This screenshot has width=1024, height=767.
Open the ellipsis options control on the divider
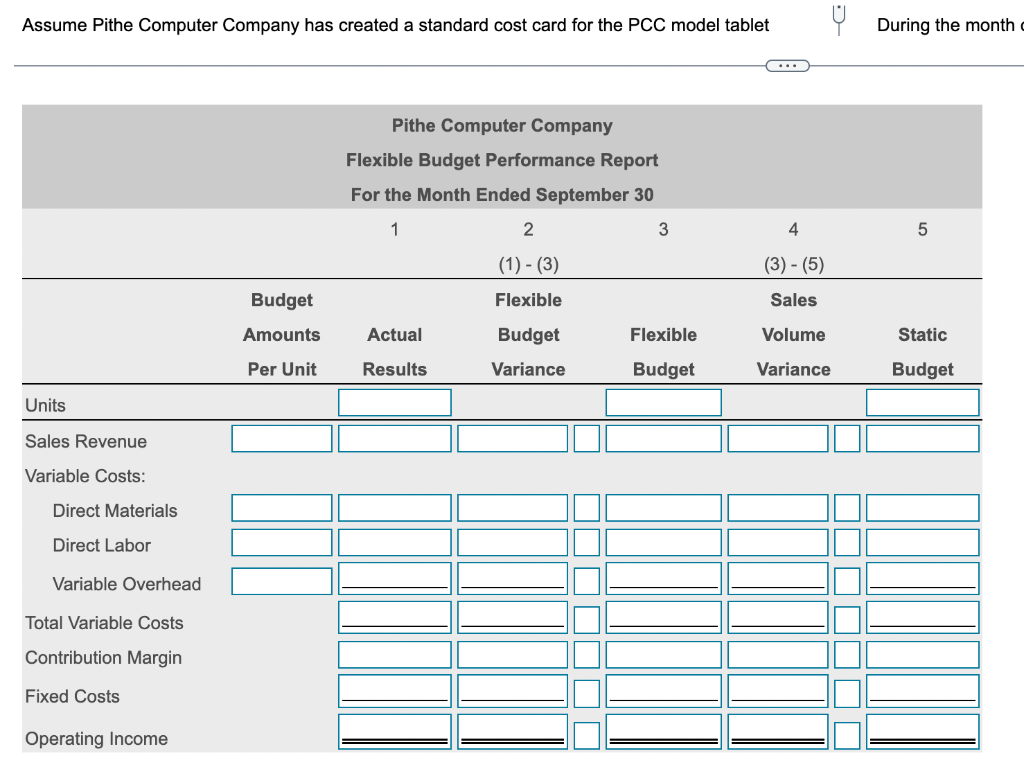point(787,65)
